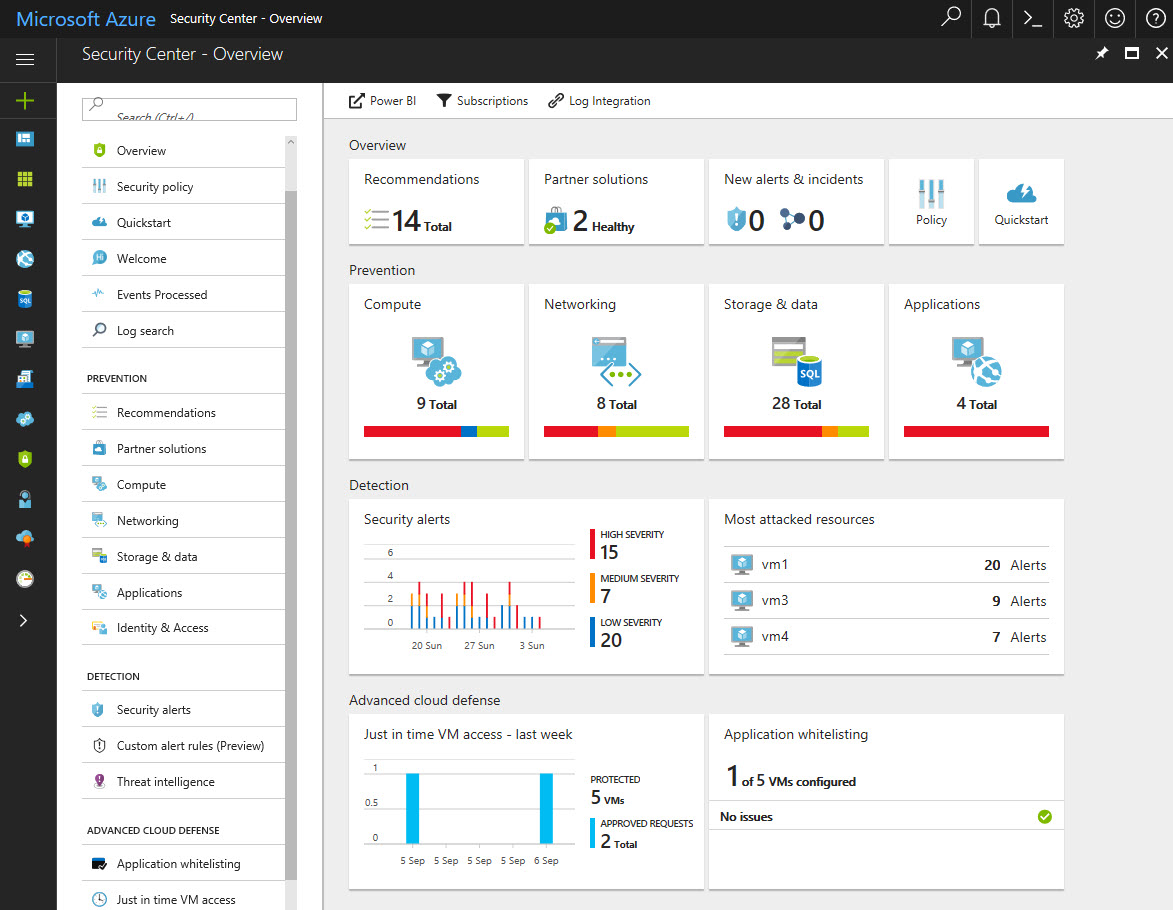Click the Power BI toolbar button
Viewport: 1173px width, 910px height.
point(382,100)
